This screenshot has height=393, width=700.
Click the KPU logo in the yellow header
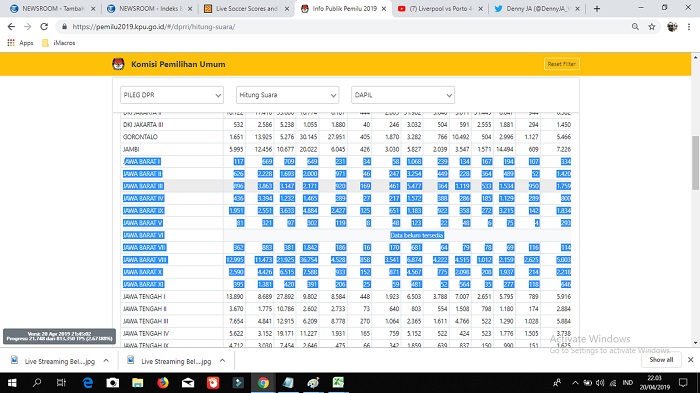118,64
